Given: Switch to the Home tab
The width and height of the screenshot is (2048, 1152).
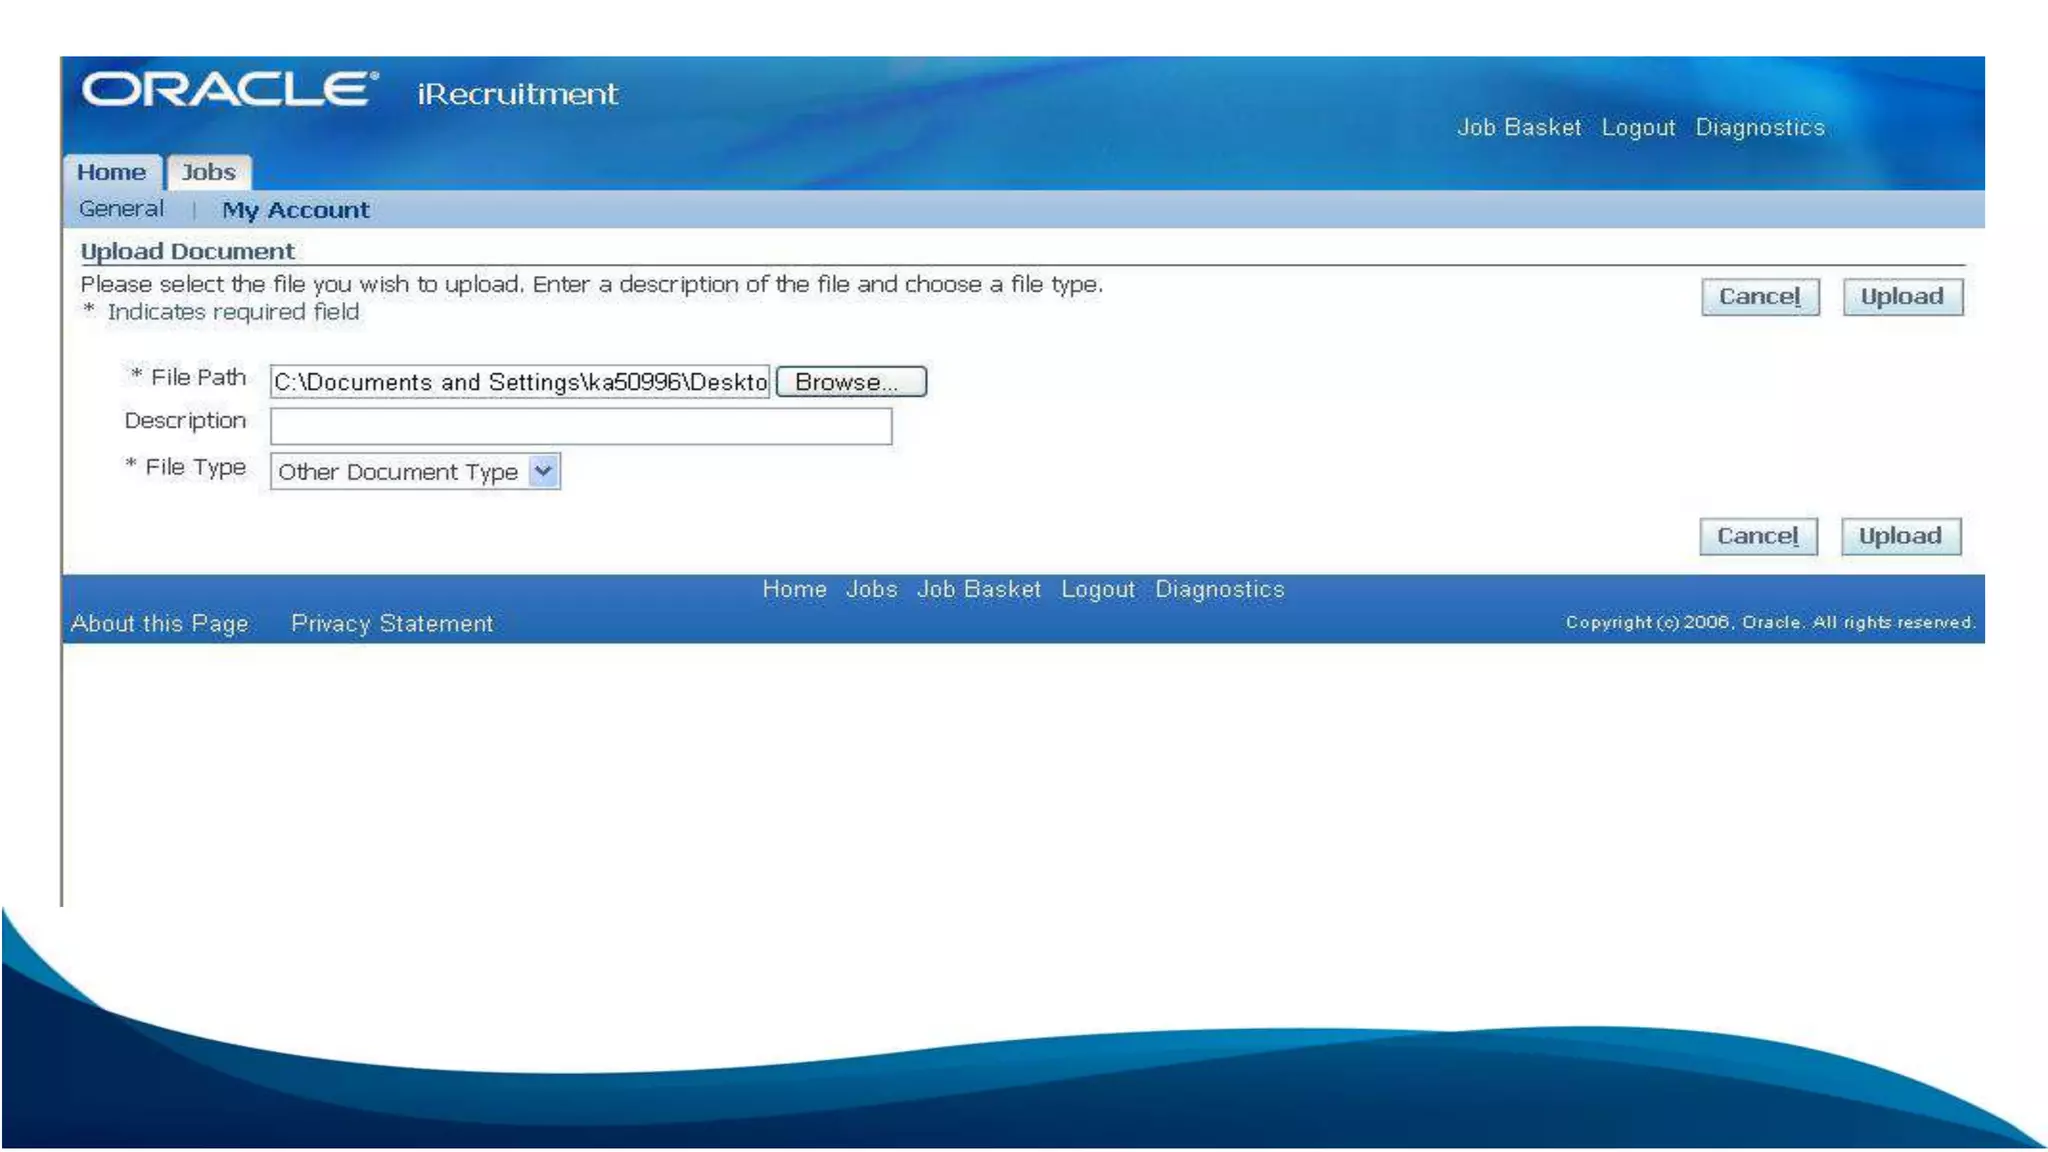Looking at the screenshot, I should click(x=111, y=172).
